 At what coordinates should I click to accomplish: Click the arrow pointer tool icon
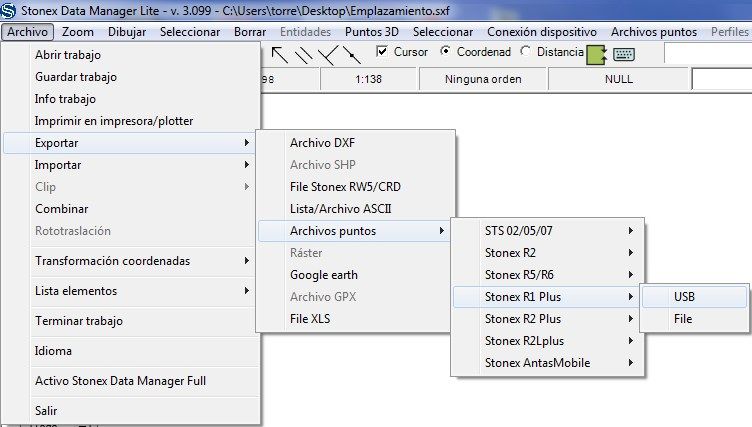(x=279, y=55)
